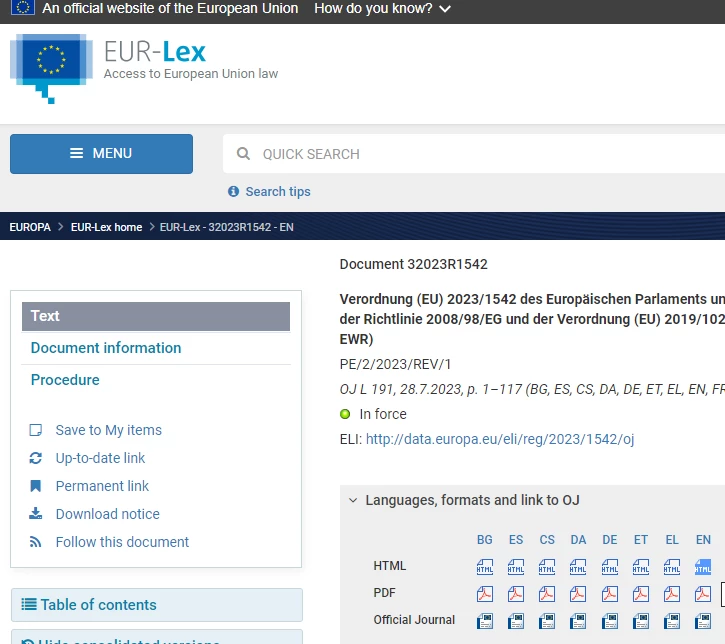
Task: Open the HTML version in BG
Action: 485,567
